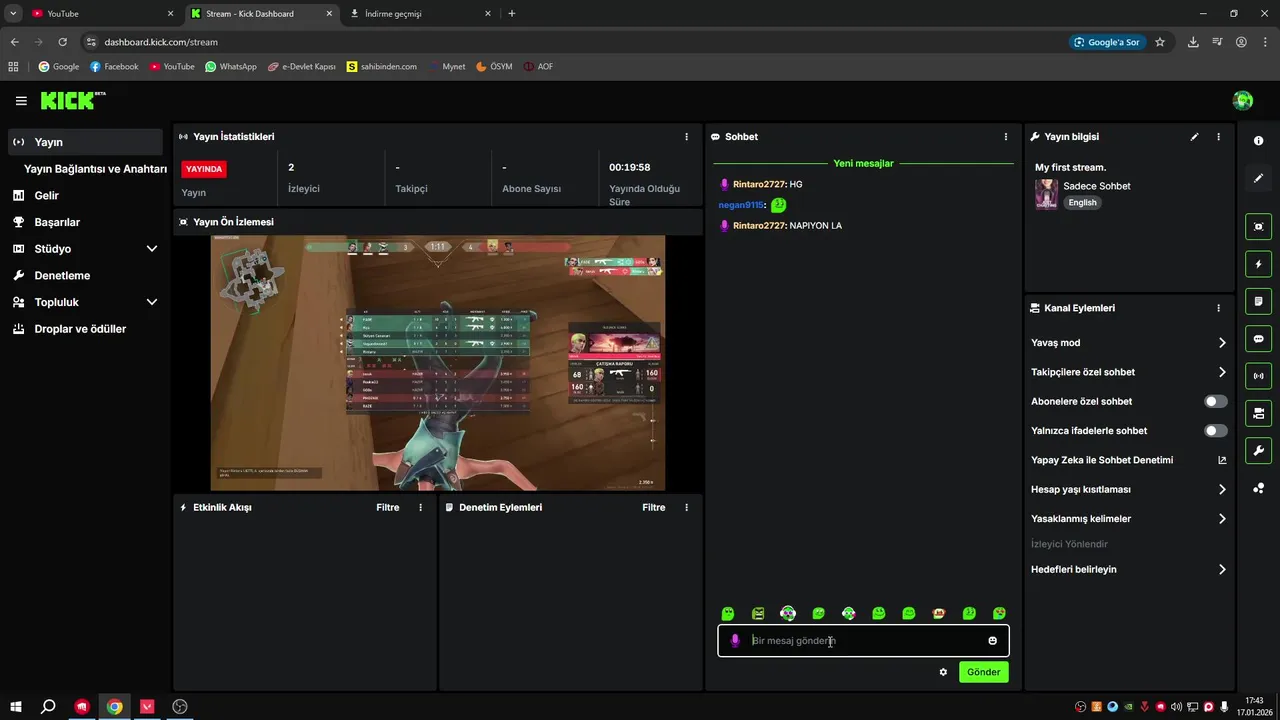The image size is (1280, 720).
Task: Click the KICK logo
Action: [x=72, y=100]
